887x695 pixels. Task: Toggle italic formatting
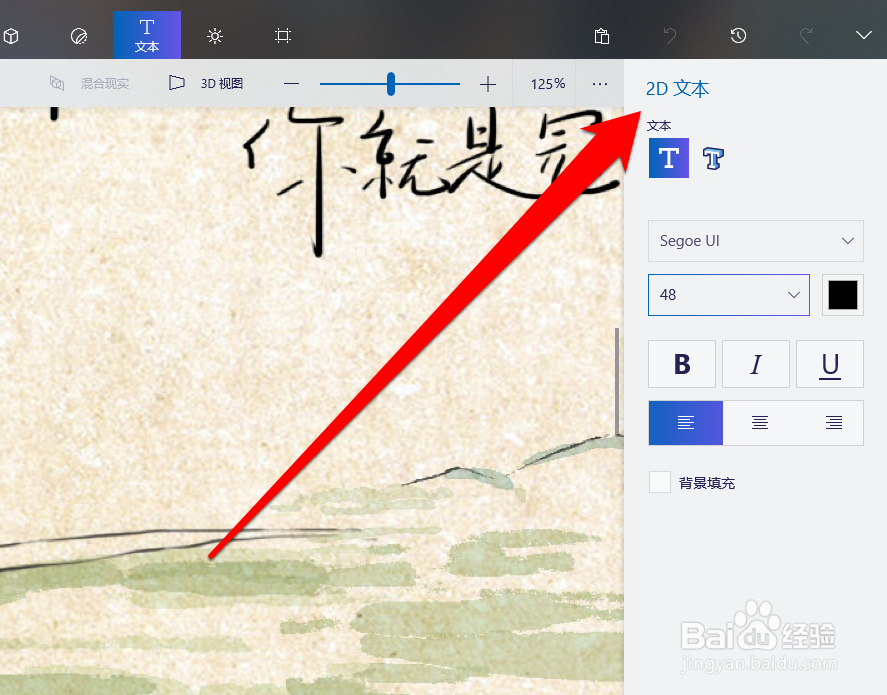coord(756,364)
